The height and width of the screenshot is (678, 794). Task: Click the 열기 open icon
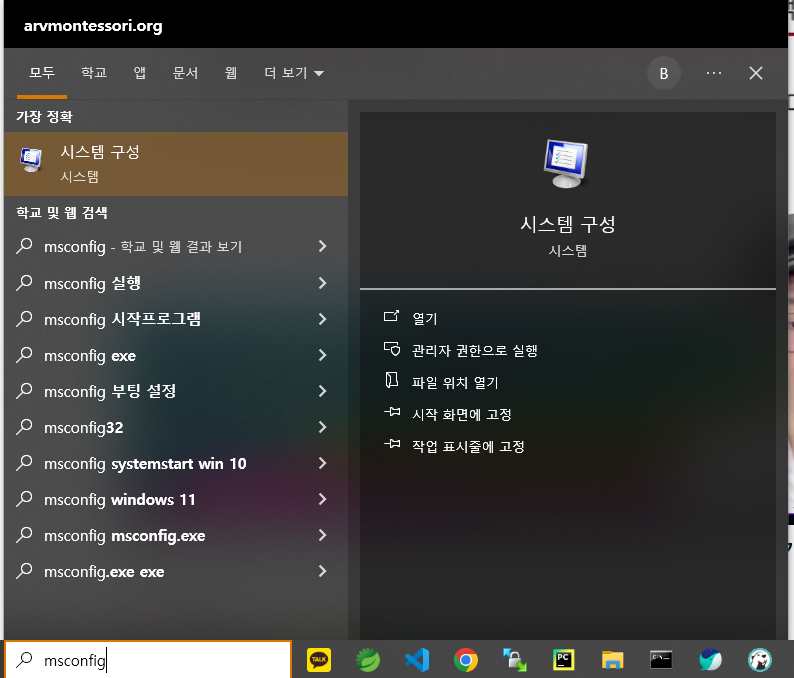[x=391, y=317]
